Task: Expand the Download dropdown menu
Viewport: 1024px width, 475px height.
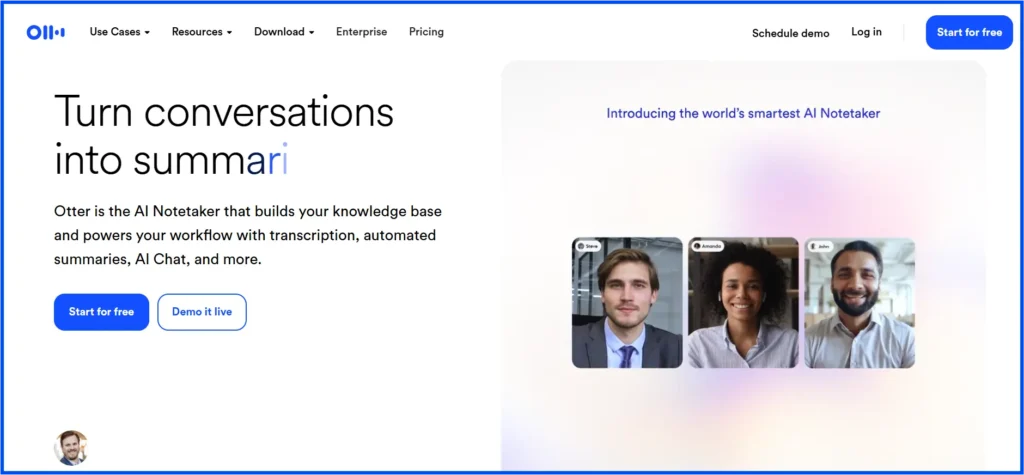Action: (284, 32)
